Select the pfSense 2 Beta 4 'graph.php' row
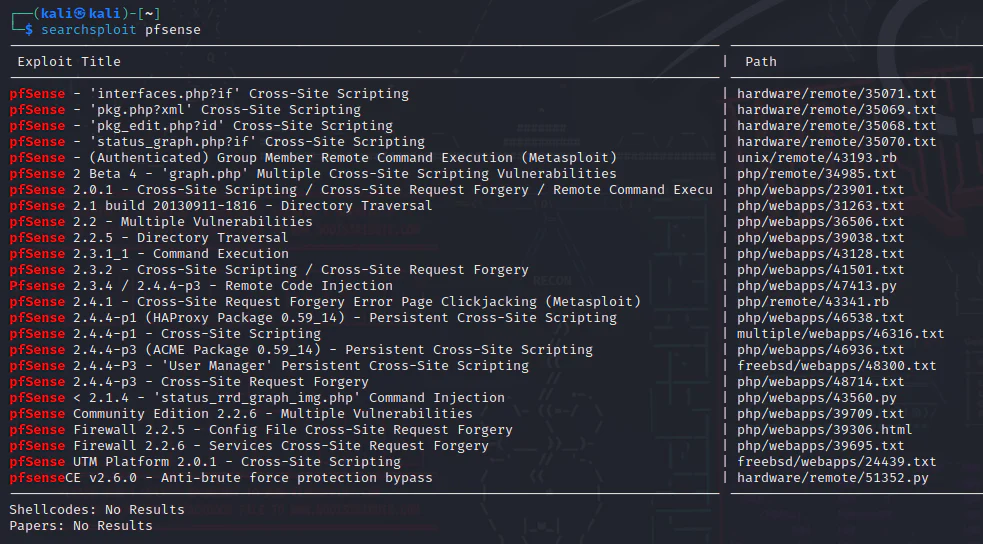The image size is (983, 544). coord(313,174)
